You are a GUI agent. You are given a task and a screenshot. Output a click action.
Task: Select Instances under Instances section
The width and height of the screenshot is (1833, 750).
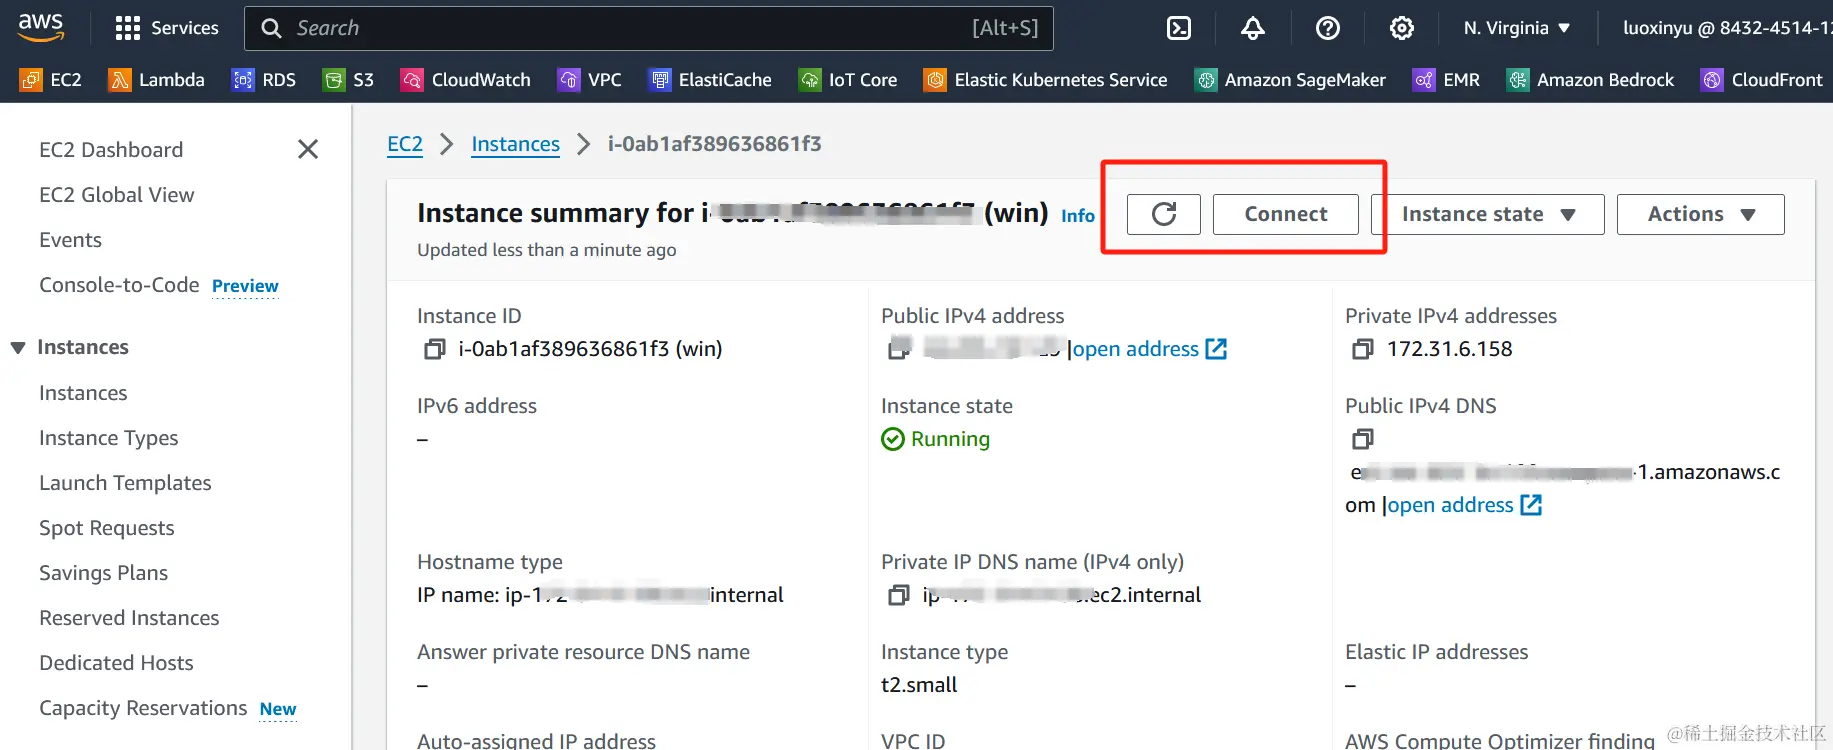pos(83,393)
